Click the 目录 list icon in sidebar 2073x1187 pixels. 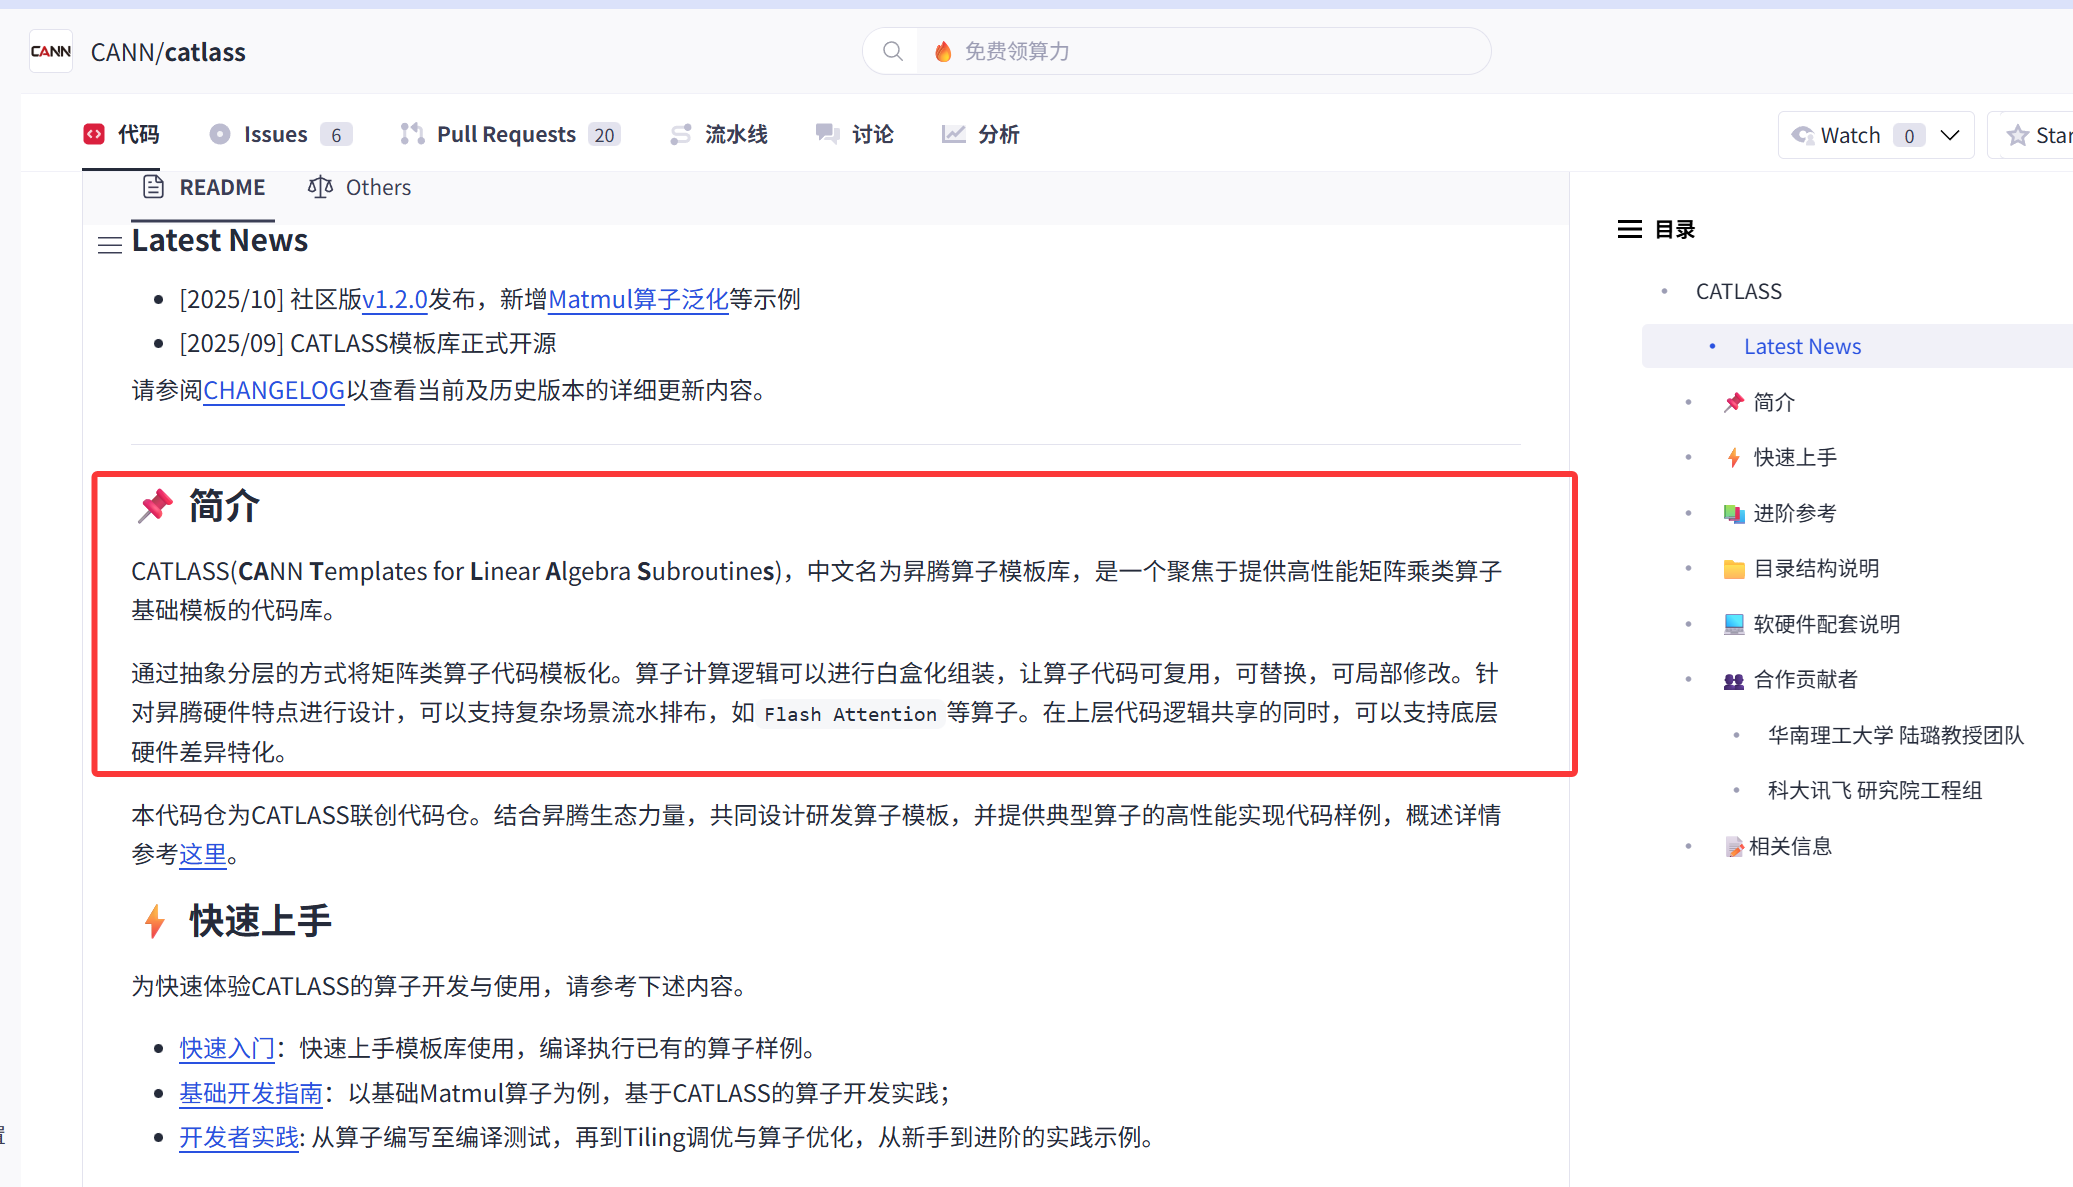coord(1629,229)
